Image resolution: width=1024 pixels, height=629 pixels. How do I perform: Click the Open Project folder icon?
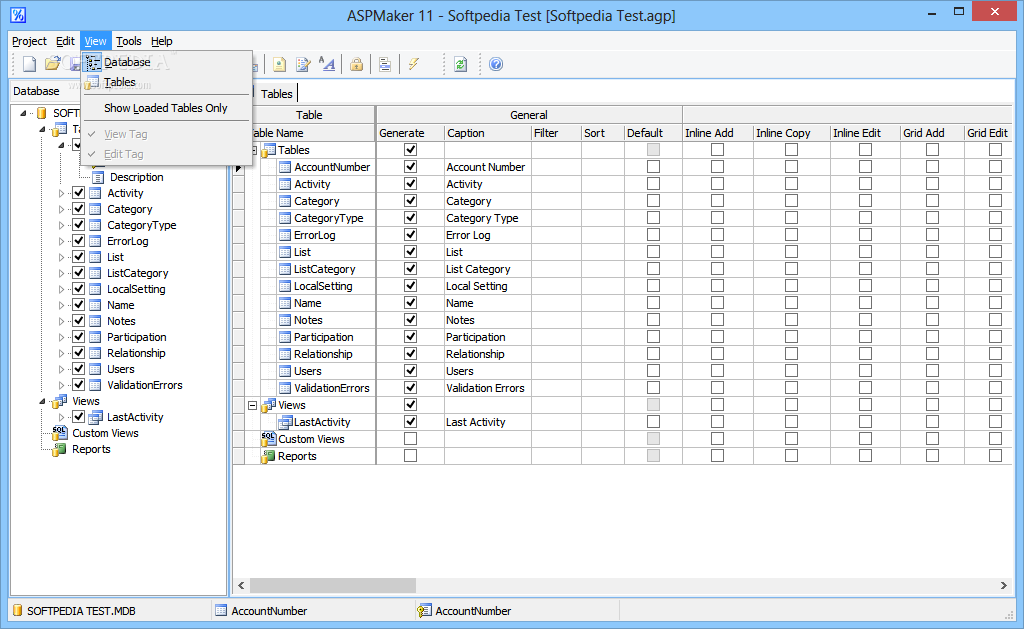coord(52,63)
